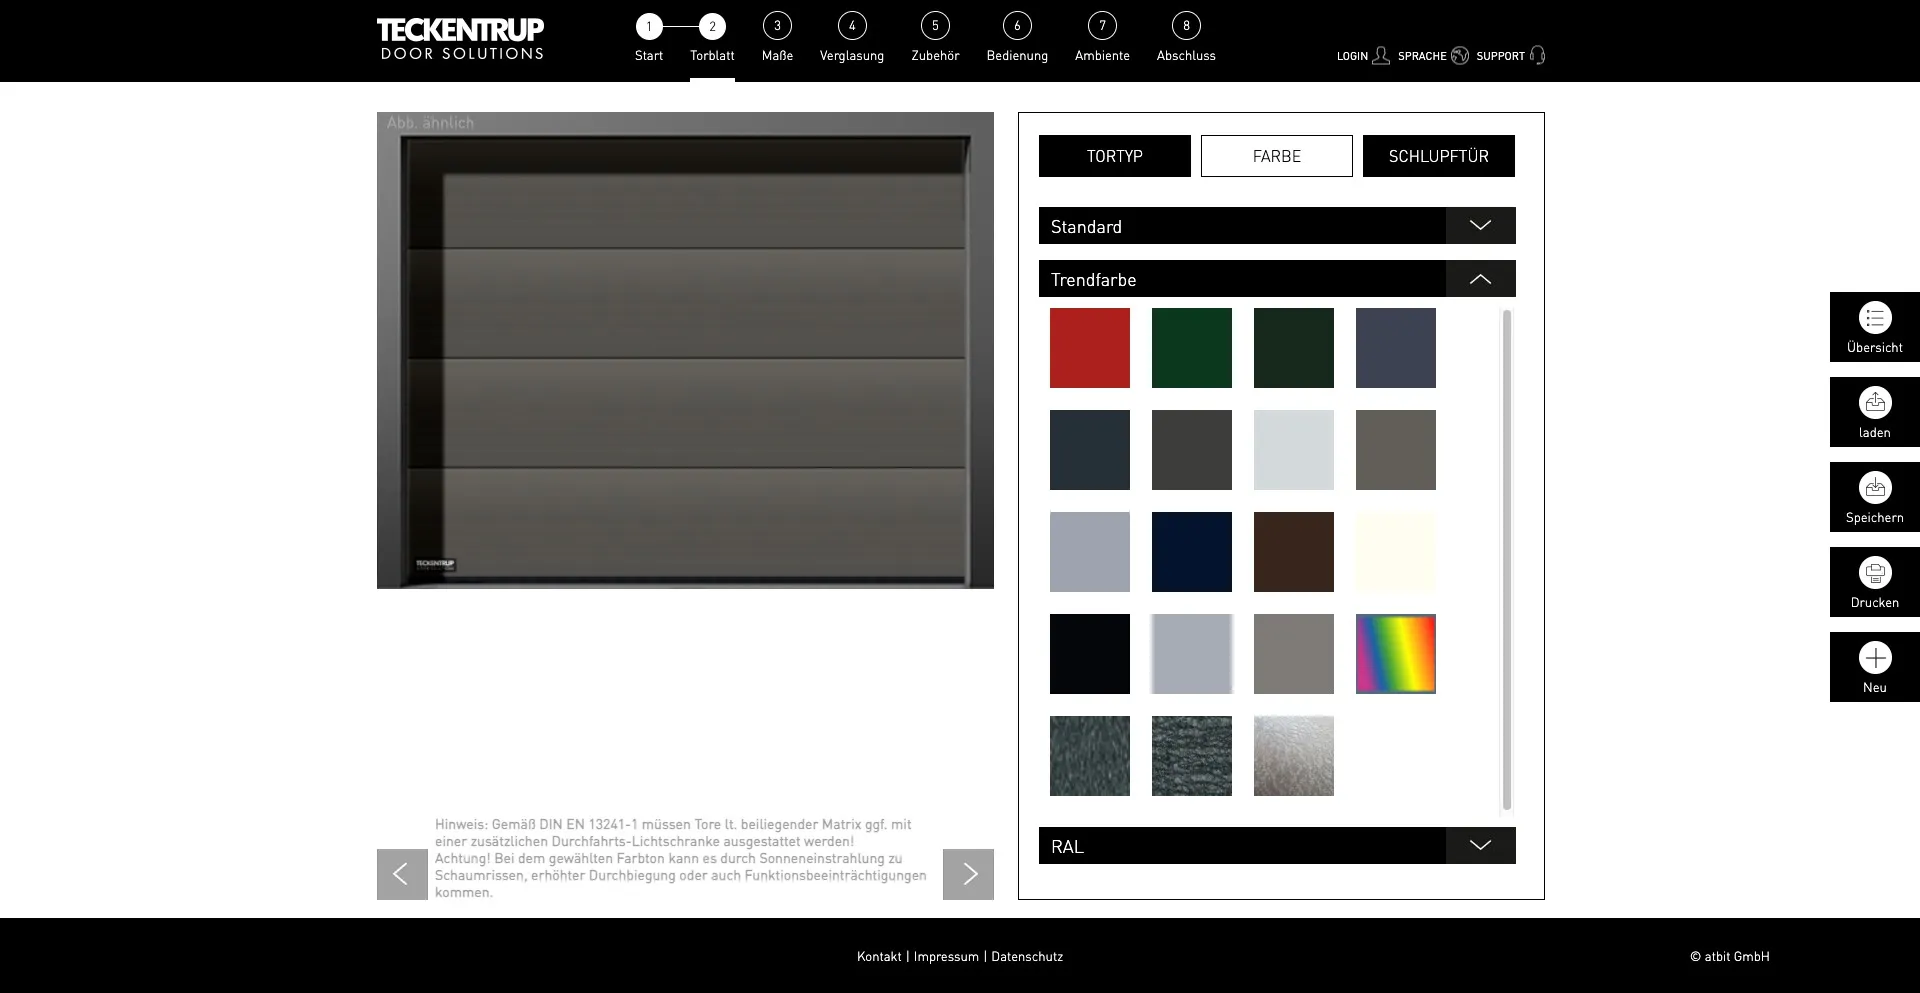Select the red color swatch
This screenshot has height=993, width=1920.
pyautogui.click(x=1089, y=348)
